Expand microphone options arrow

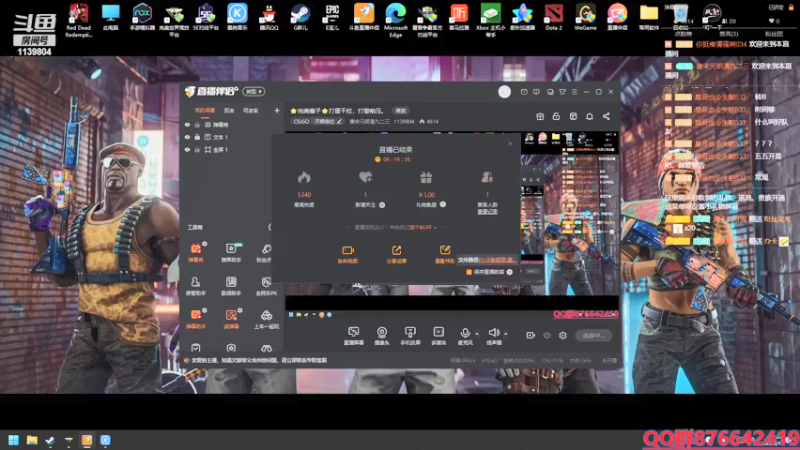click(477, 334)
